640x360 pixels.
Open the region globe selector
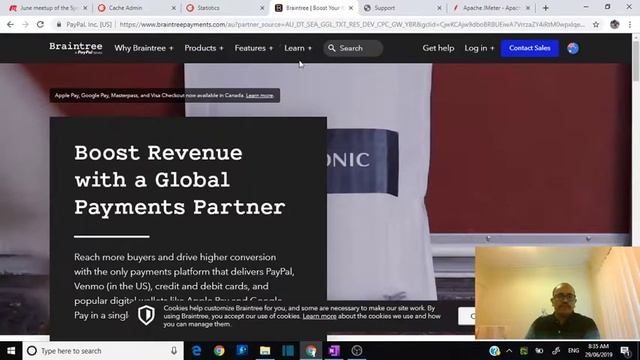[x=573, y=48]
